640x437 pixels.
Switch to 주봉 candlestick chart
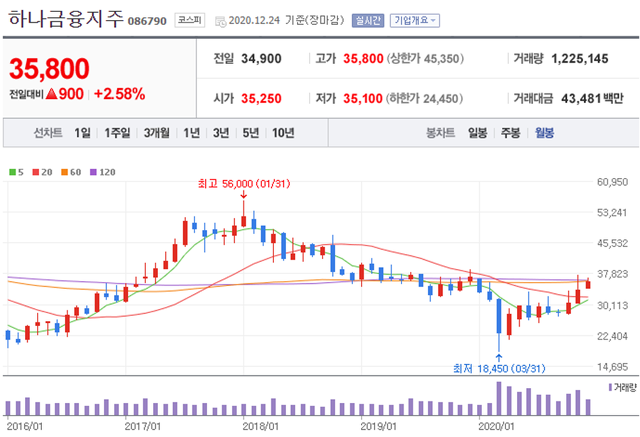[511, 133]
